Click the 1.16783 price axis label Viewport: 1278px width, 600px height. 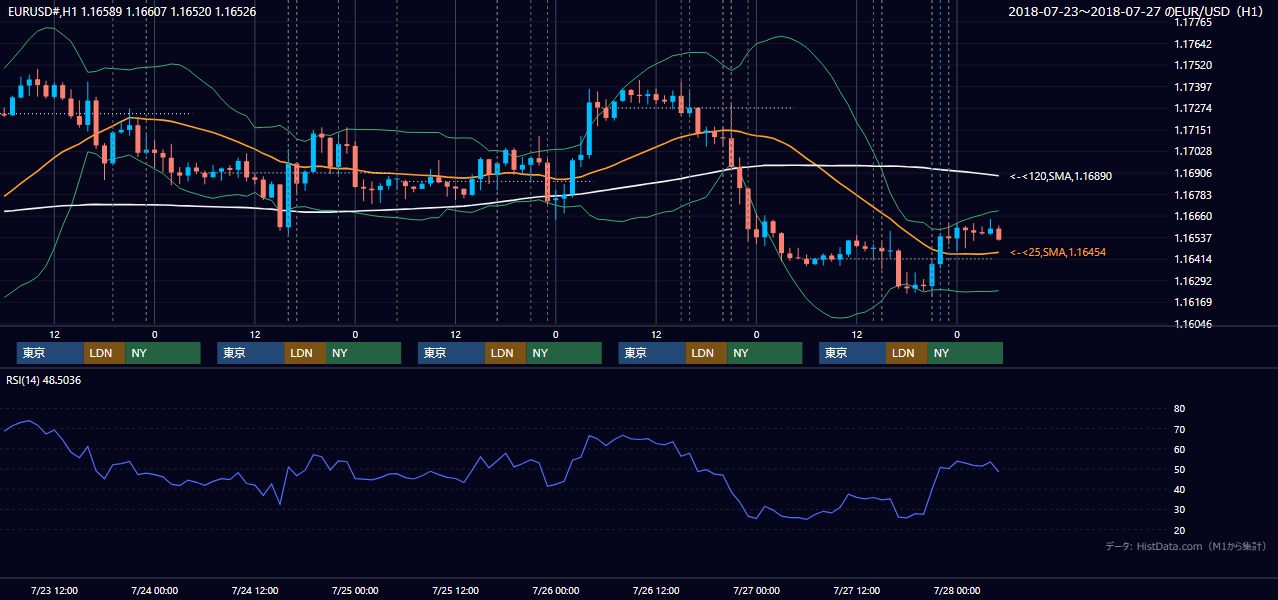pos(1193,195)
